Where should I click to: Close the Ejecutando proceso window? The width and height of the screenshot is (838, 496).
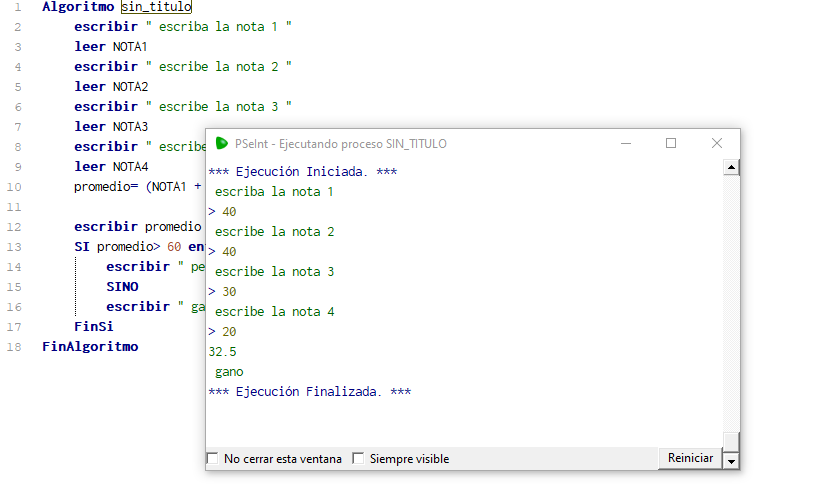[717, 143]
